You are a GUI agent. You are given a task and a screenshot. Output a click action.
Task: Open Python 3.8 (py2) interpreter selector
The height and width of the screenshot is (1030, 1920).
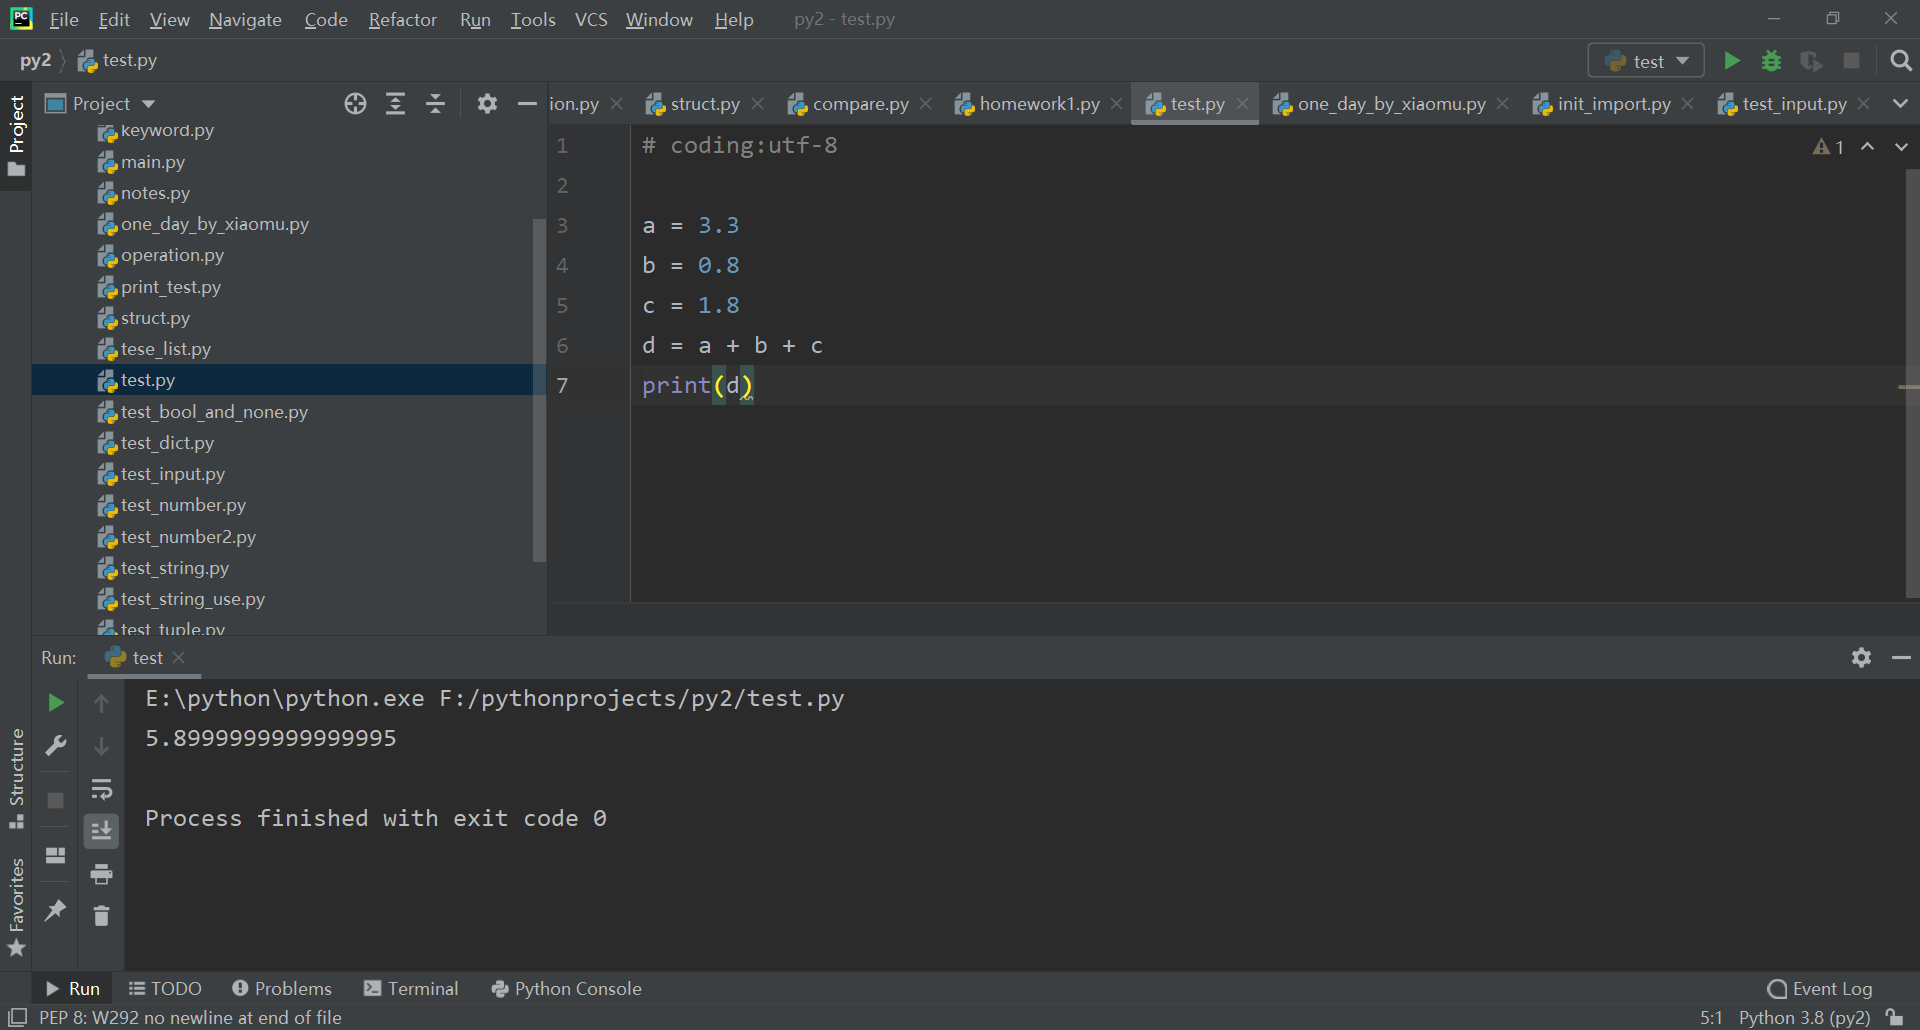[1804, 1017]
